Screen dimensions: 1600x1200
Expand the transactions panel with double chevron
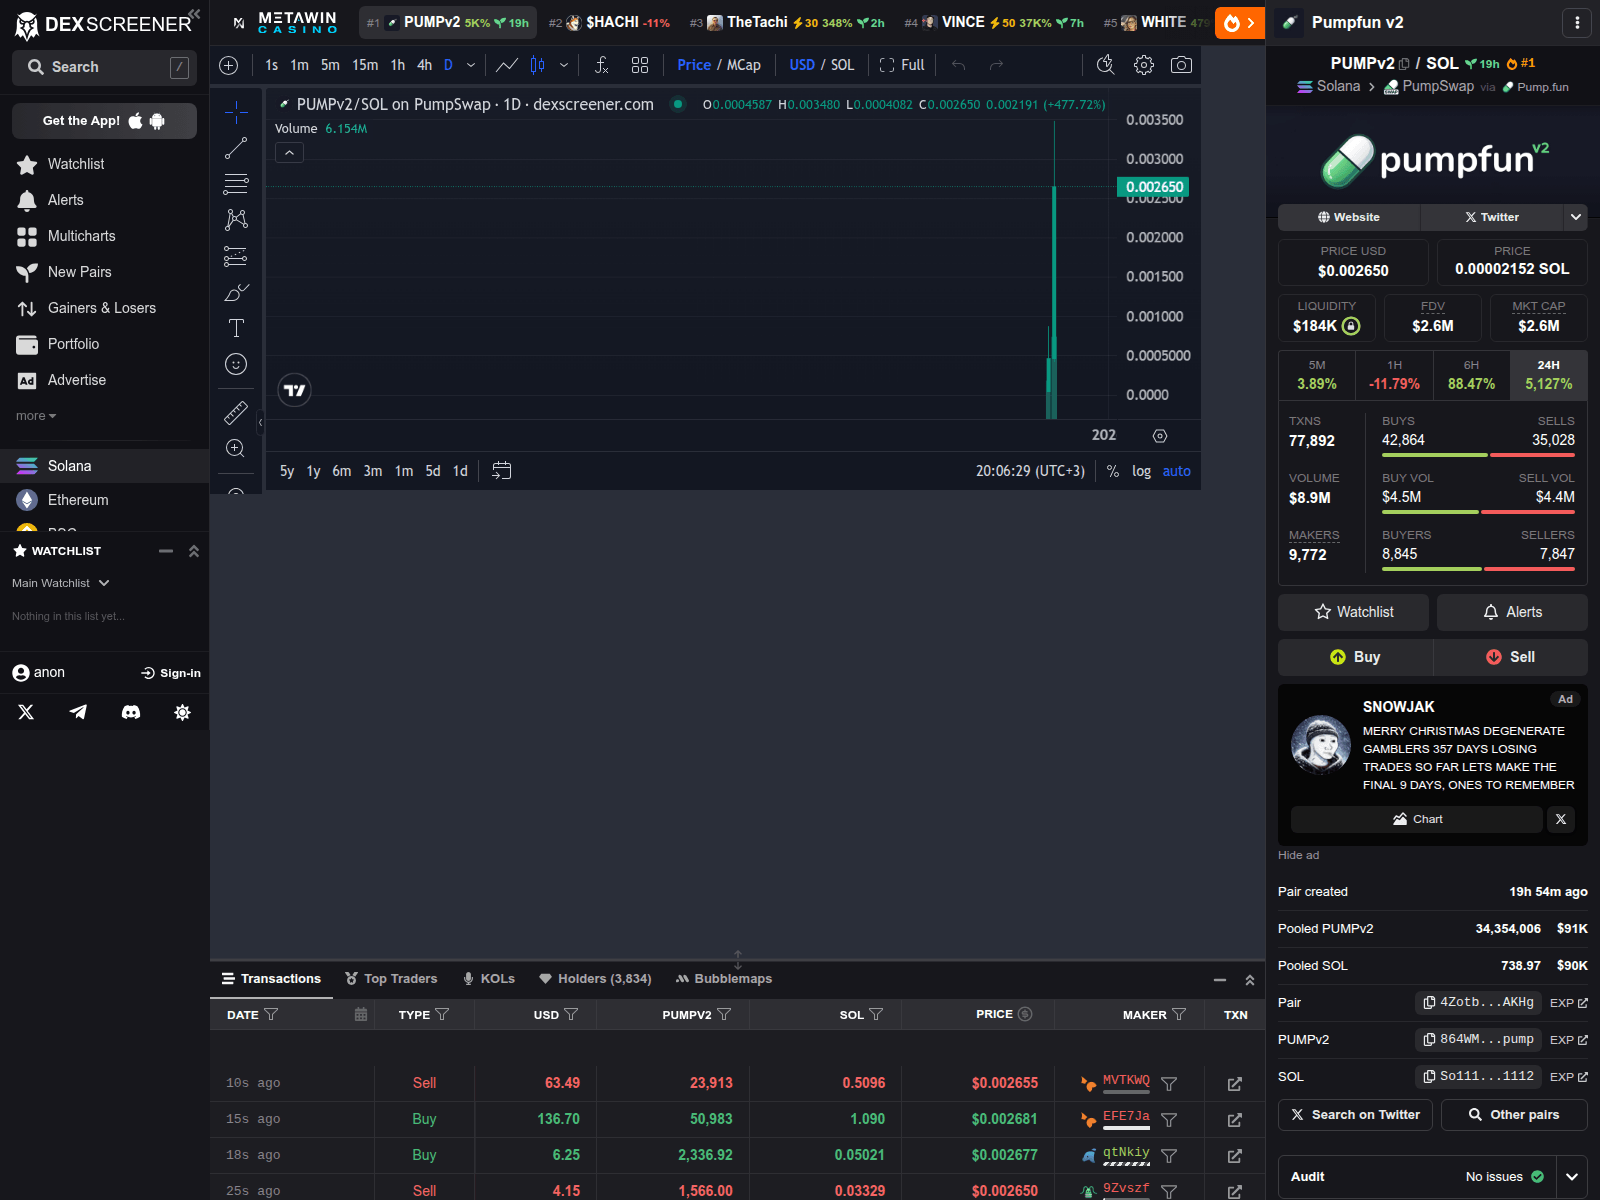coord(1250,980)
